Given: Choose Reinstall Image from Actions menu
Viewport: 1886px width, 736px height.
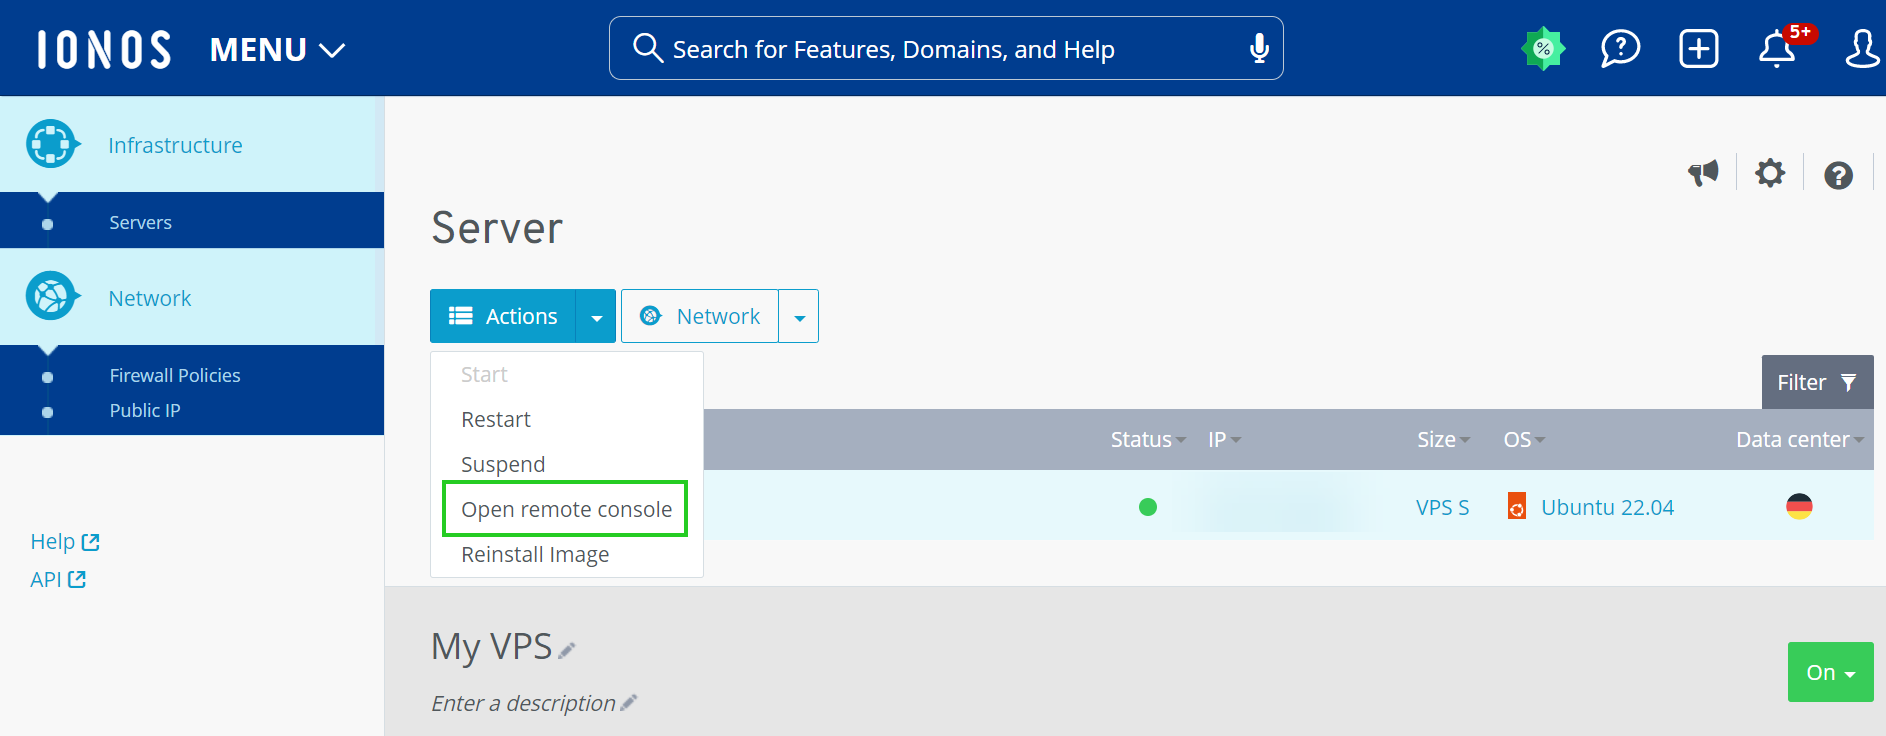Looking at the screenshot, I should point(535,554).
